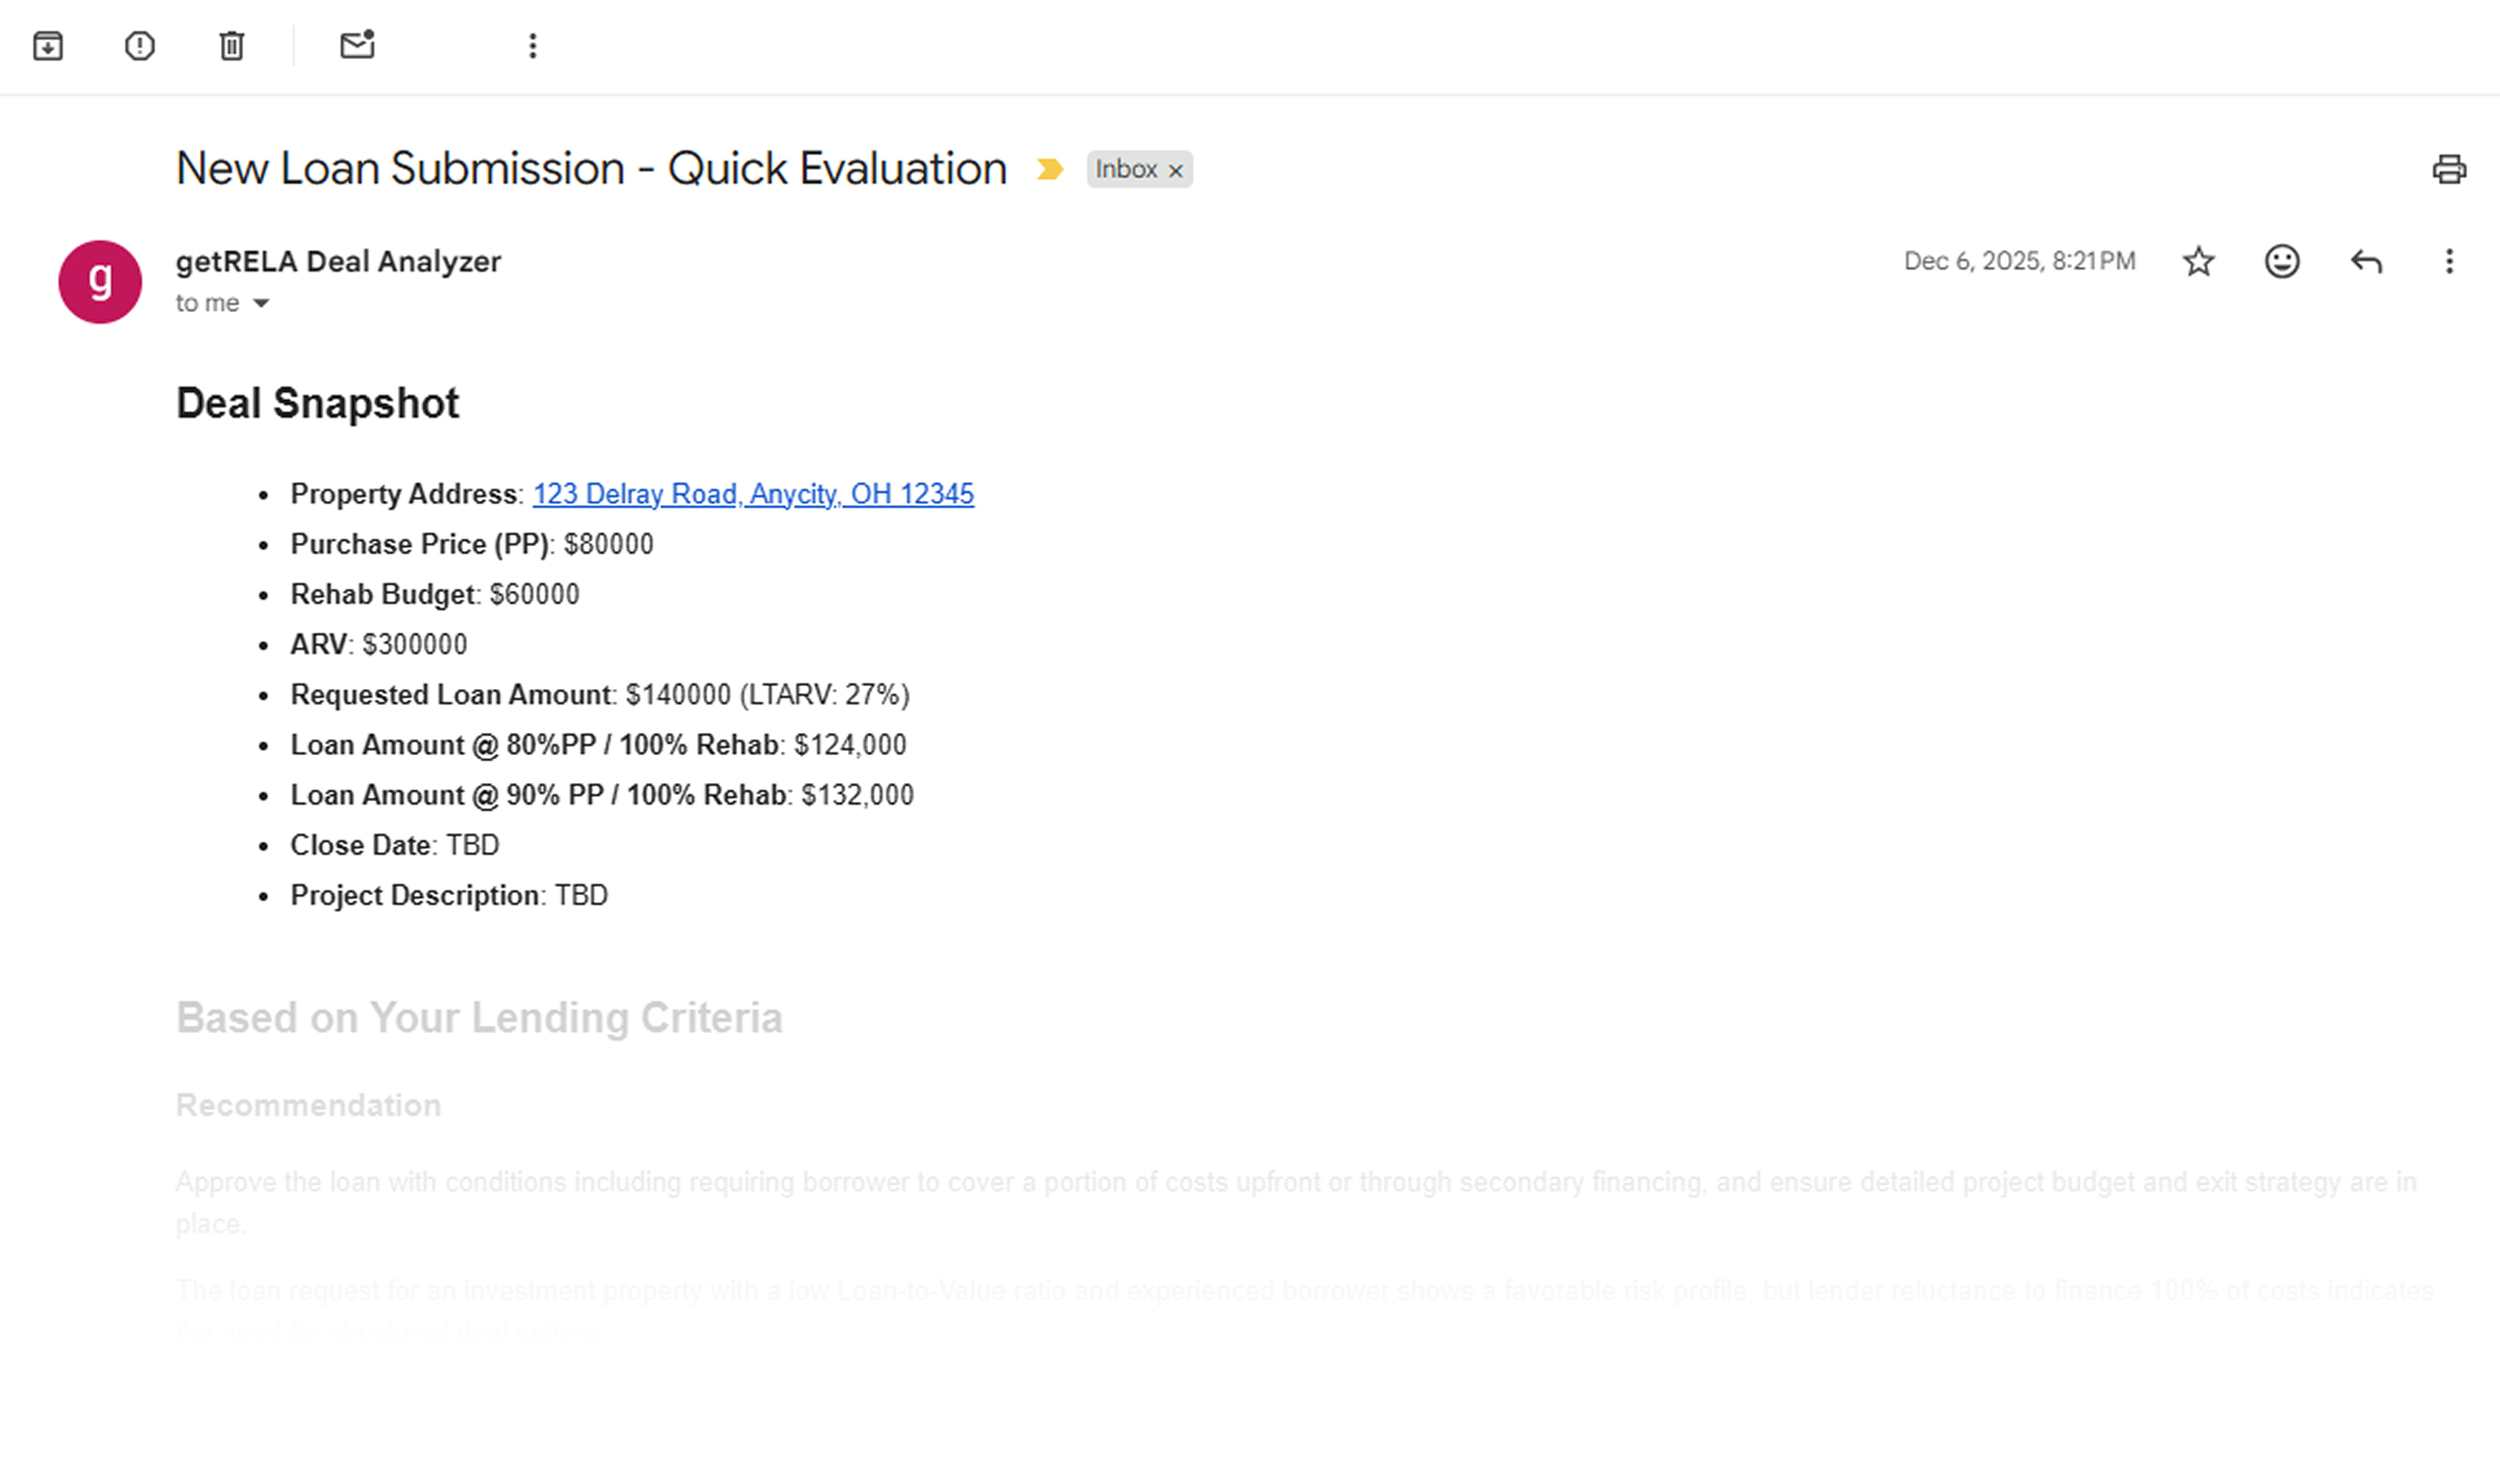Screen dimensions: 2500x1465
Task: Delete the email with trash icon
Action: [x=232, y=46]
